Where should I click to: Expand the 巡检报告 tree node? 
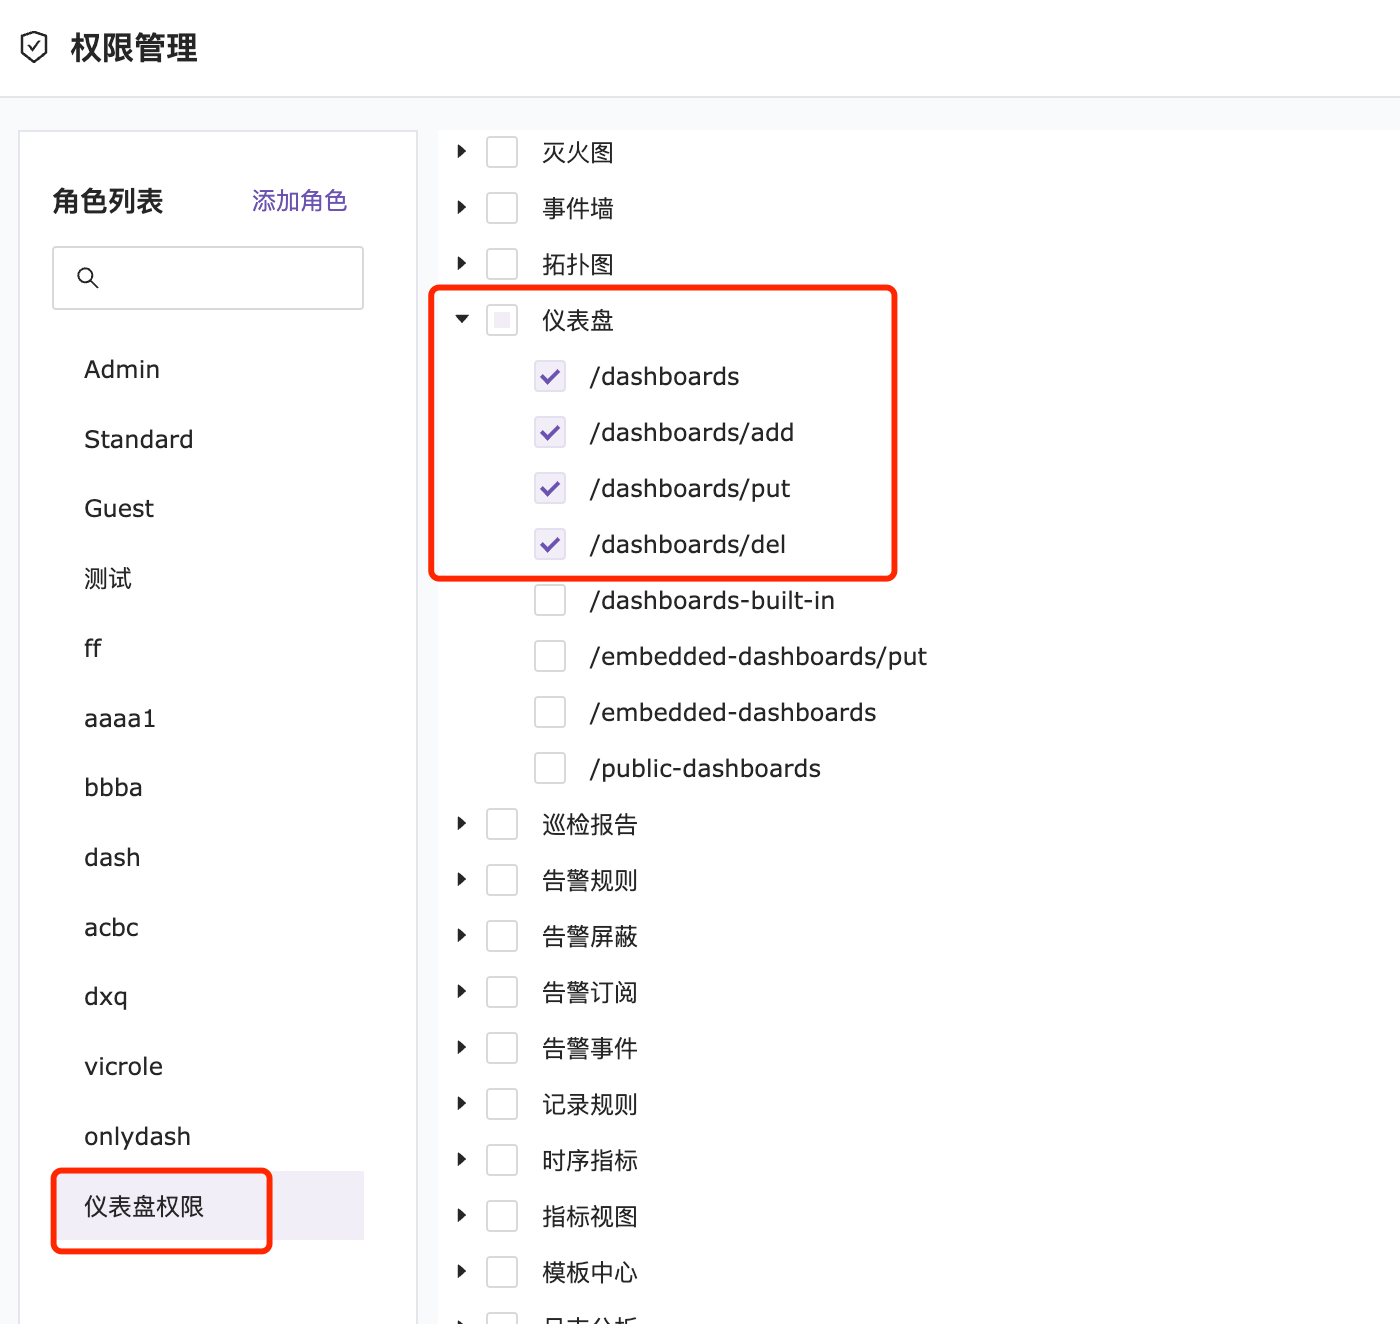click(x=461, y=824)
